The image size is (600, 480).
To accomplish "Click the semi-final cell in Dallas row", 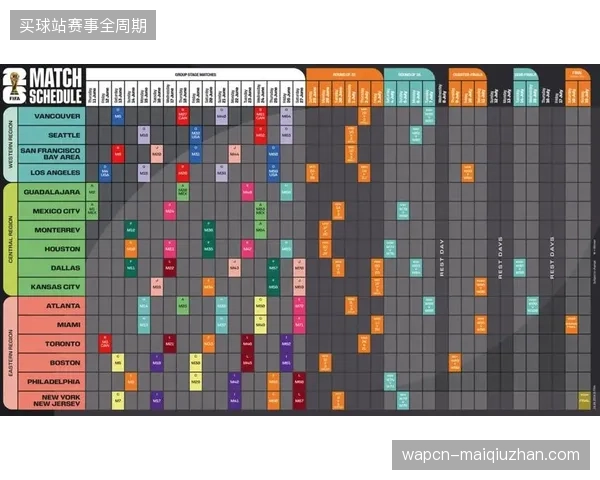I will point(519,268).
